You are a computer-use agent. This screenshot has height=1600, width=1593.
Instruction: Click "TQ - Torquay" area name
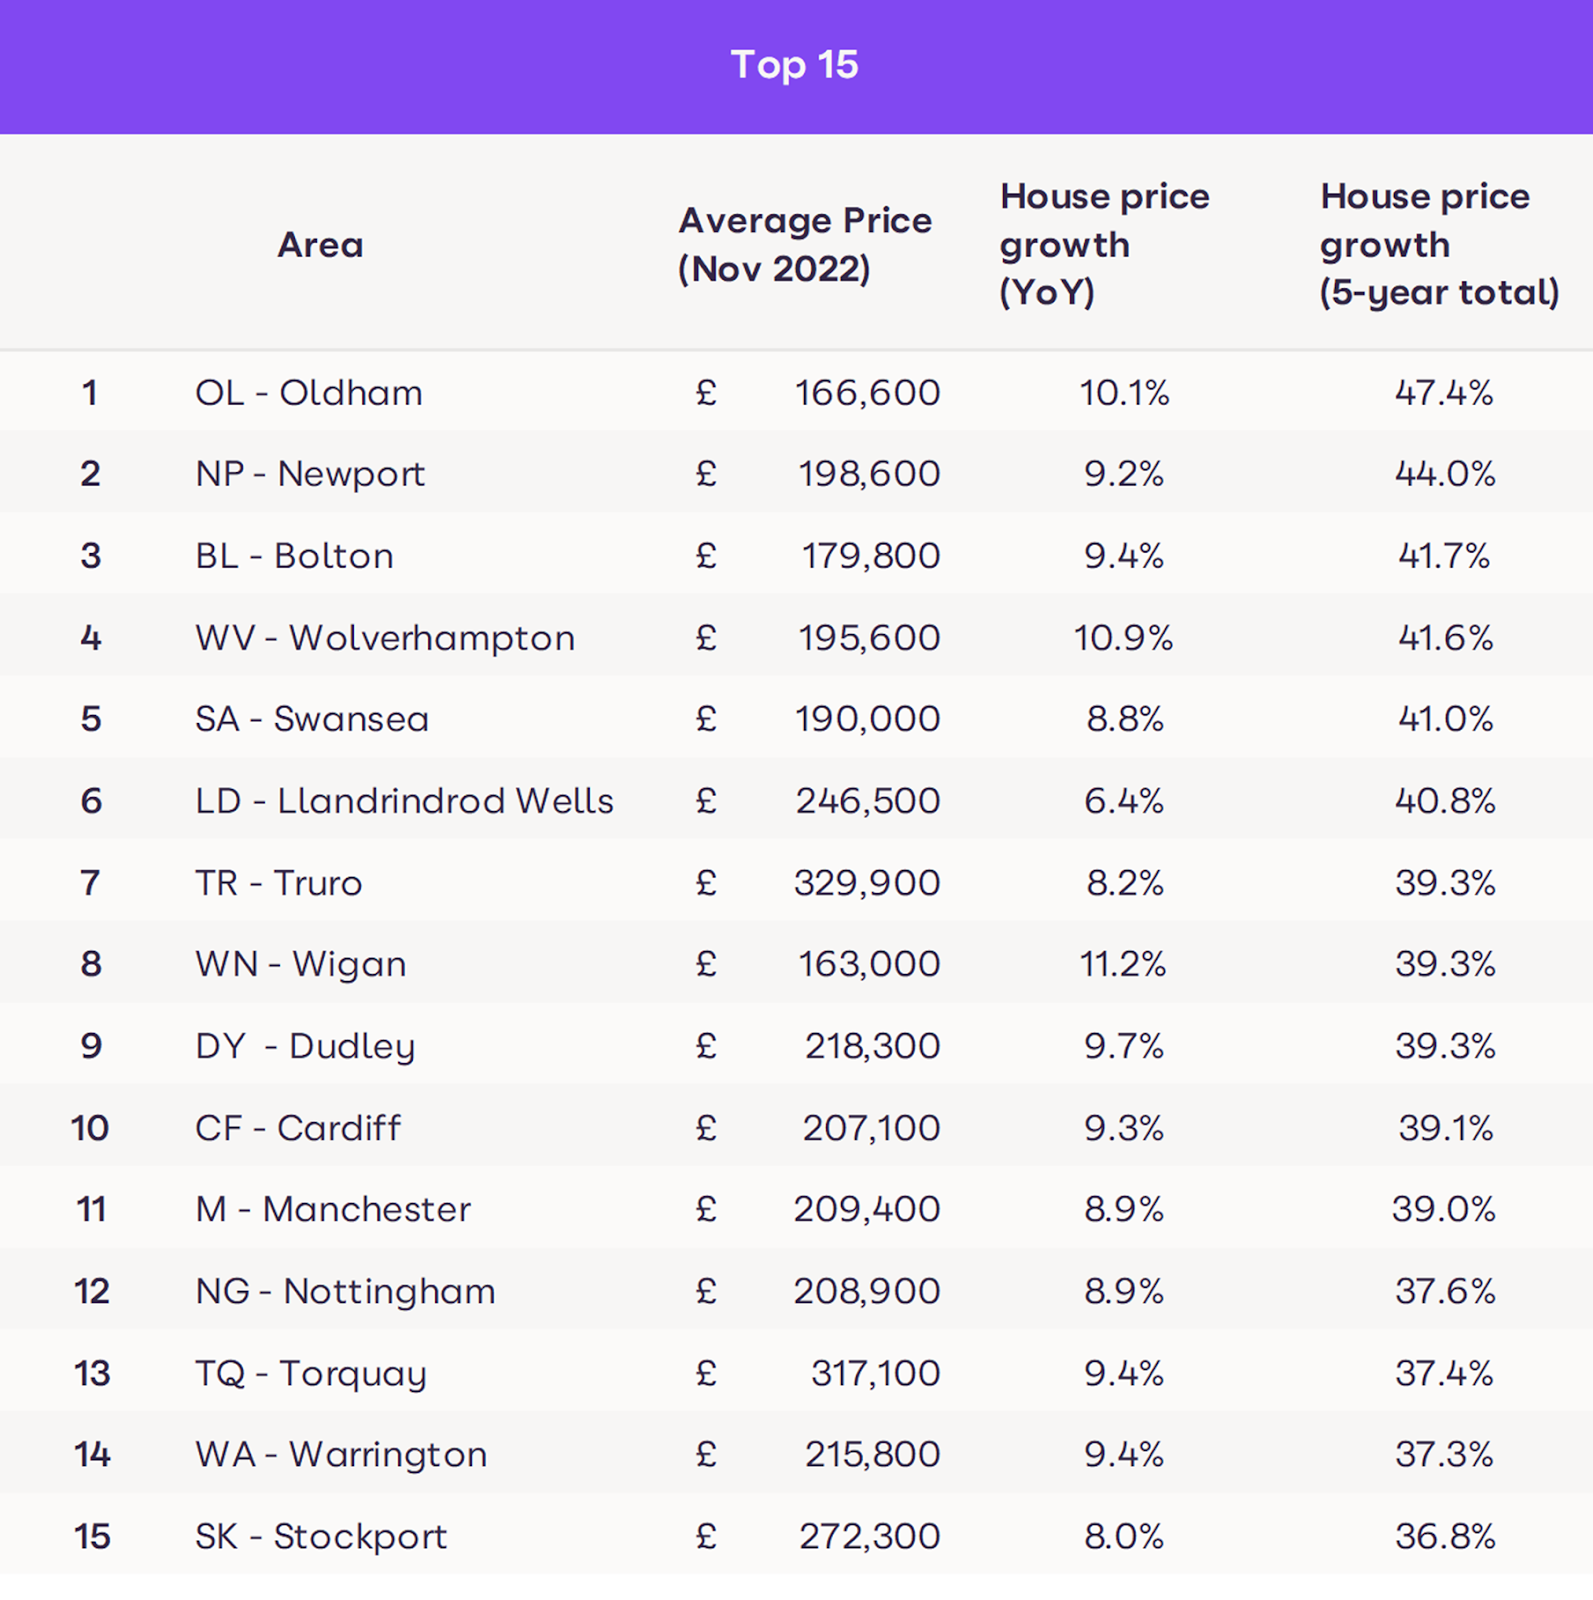(x=311, y=1374)
